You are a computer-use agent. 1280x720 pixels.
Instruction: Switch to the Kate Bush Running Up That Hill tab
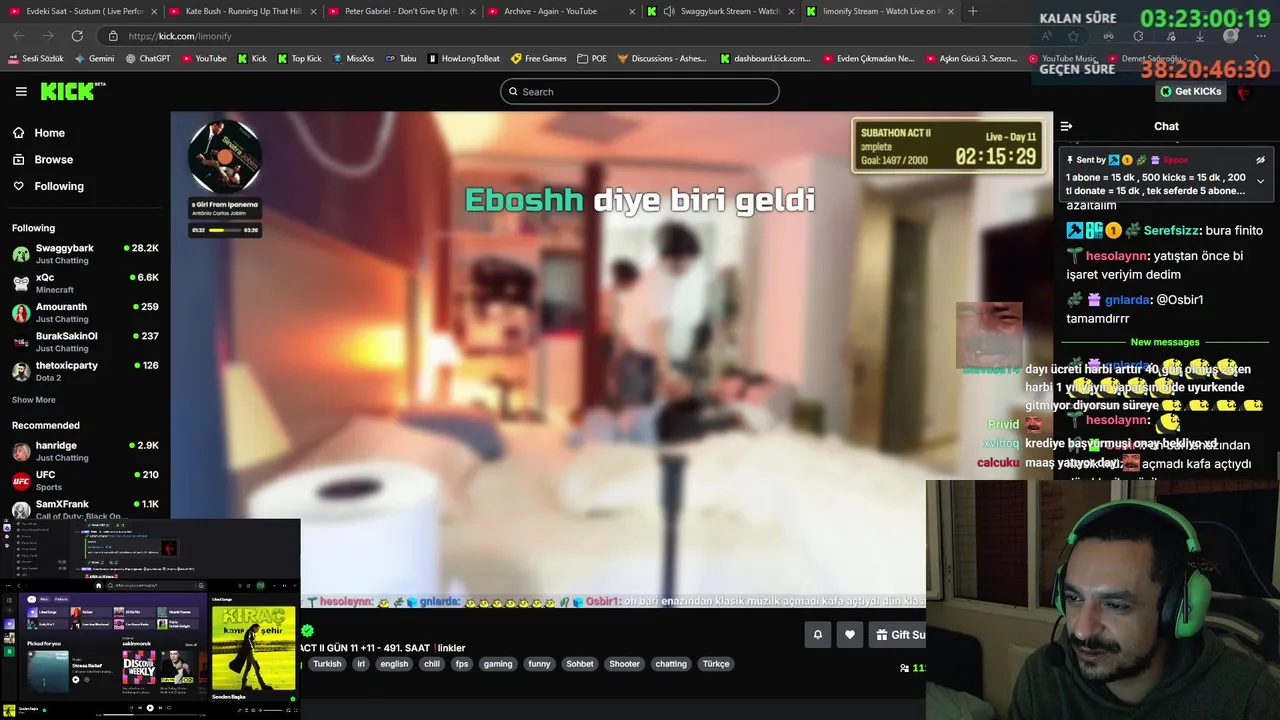click(241, 12)
